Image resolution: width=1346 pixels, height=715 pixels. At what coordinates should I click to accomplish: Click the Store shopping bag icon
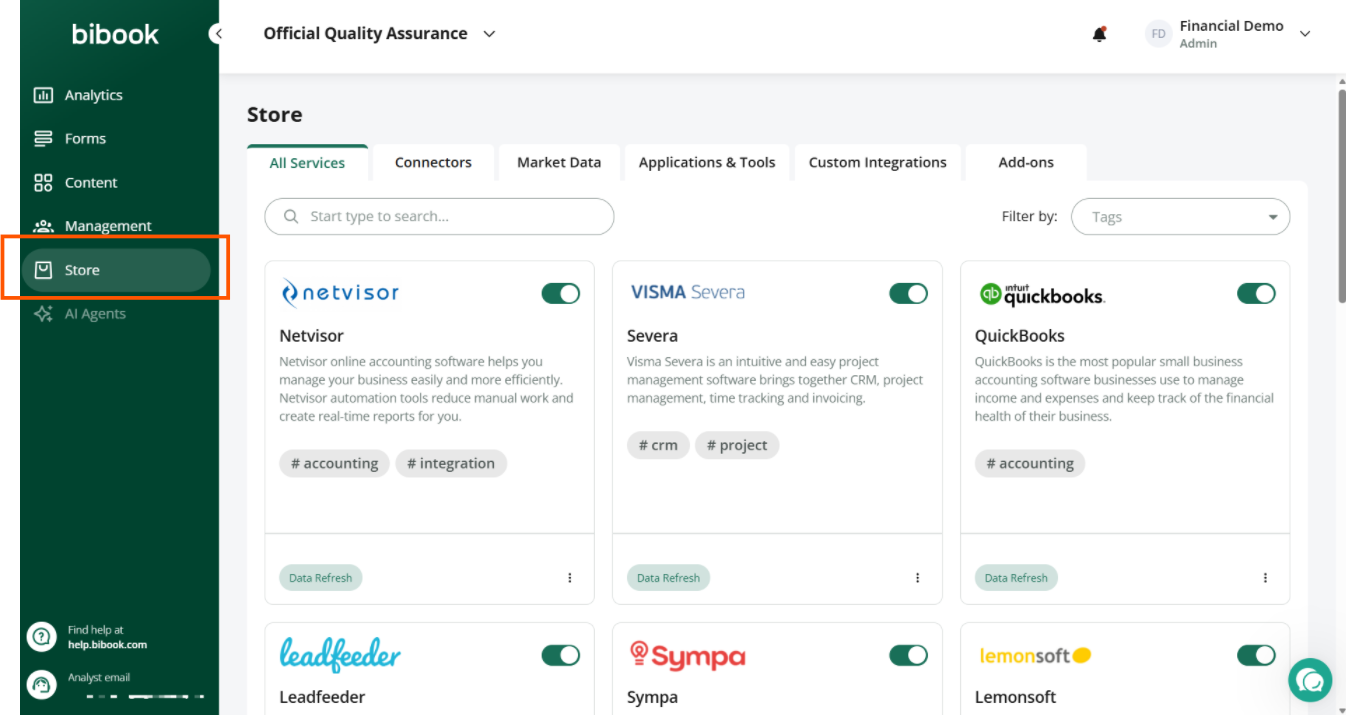pyautogui.click(x=43, y=270)
